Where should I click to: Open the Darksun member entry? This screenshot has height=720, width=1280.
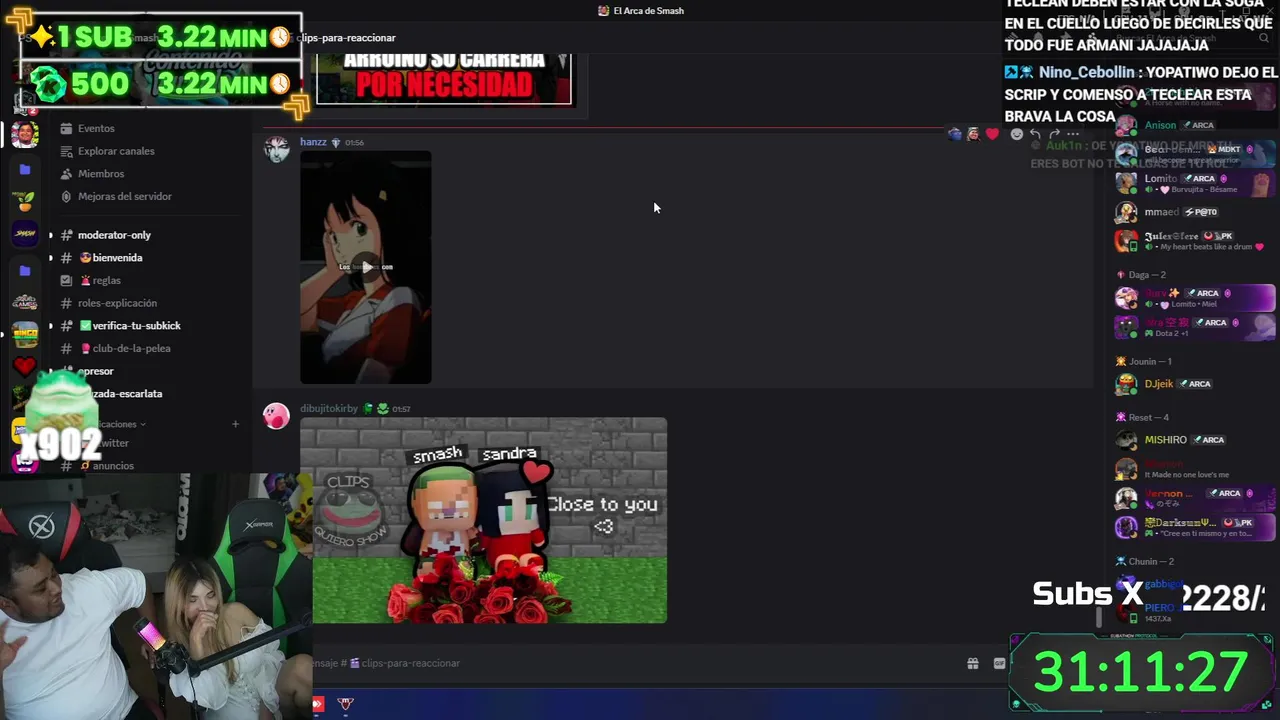1195,527
